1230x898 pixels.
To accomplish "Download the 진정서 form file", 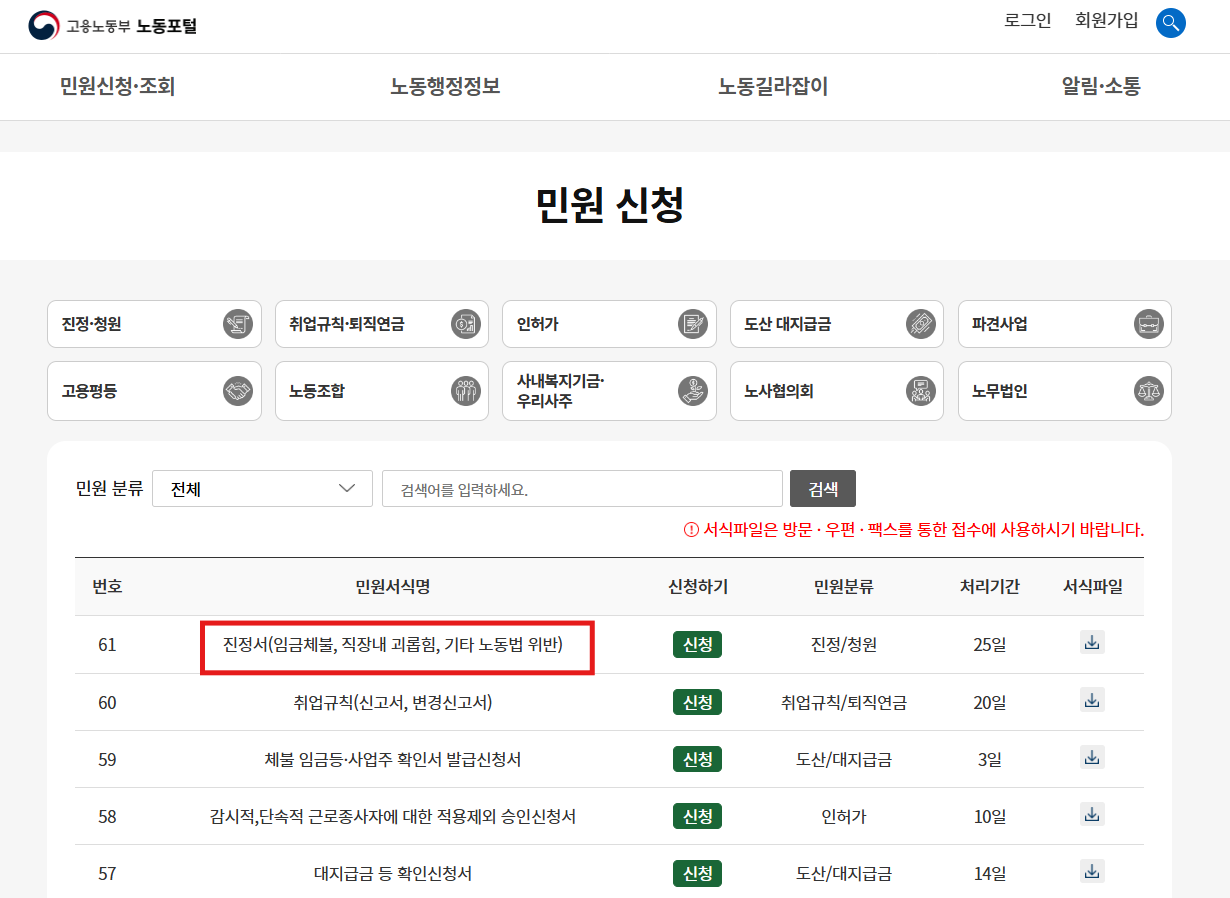I will (1091, 644).
